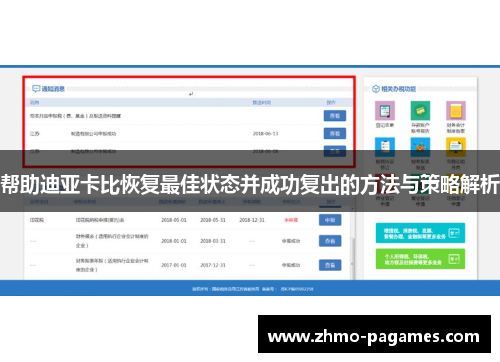
Task: Open the cyan VAT and consumption tax banner
Action: pos(420,233)
